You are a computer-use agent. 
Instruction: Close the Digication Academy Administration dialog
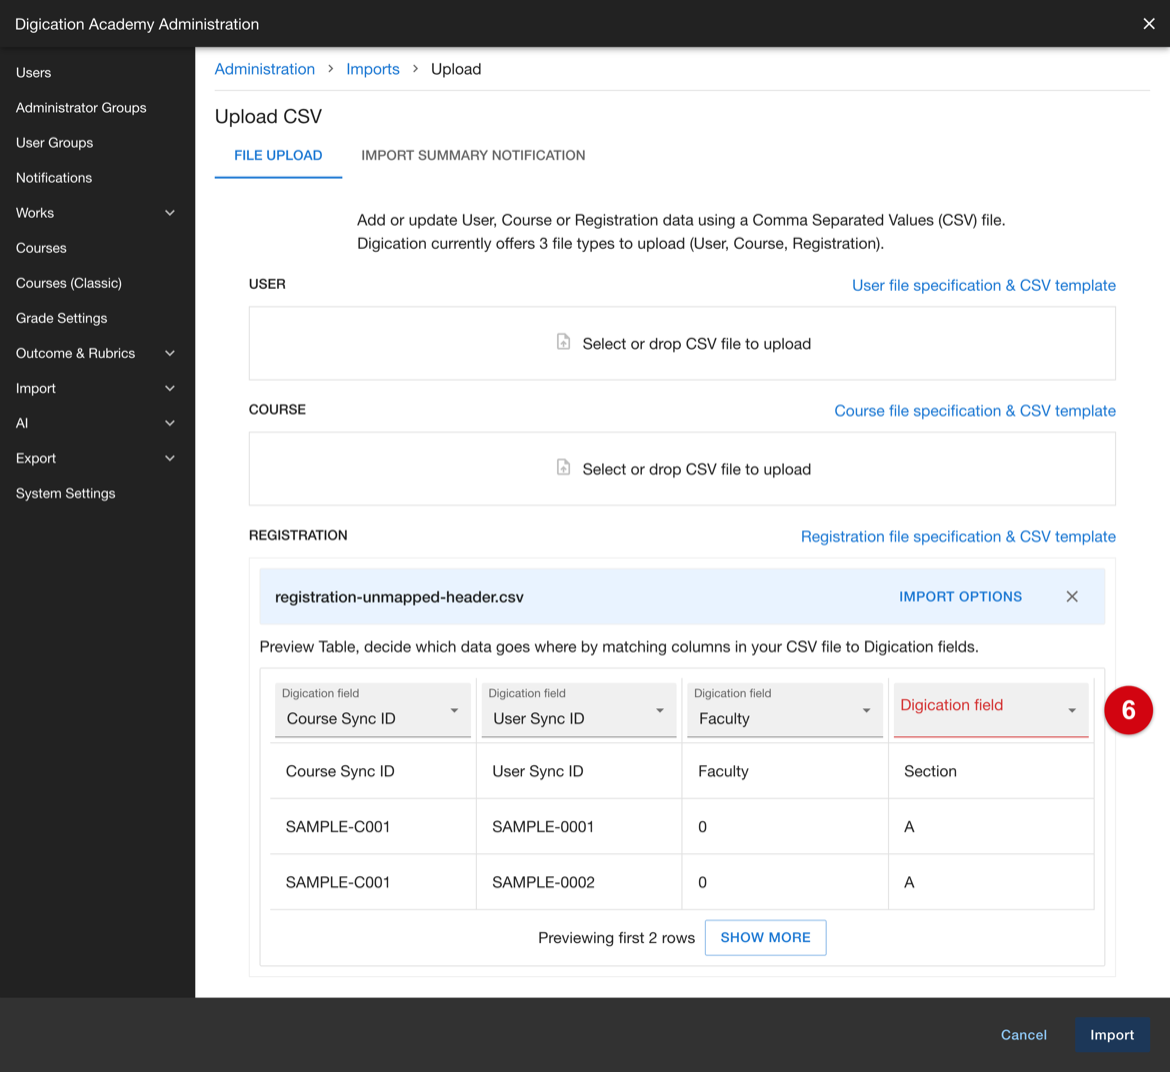pyautogui.click(x=1149, y=24)
